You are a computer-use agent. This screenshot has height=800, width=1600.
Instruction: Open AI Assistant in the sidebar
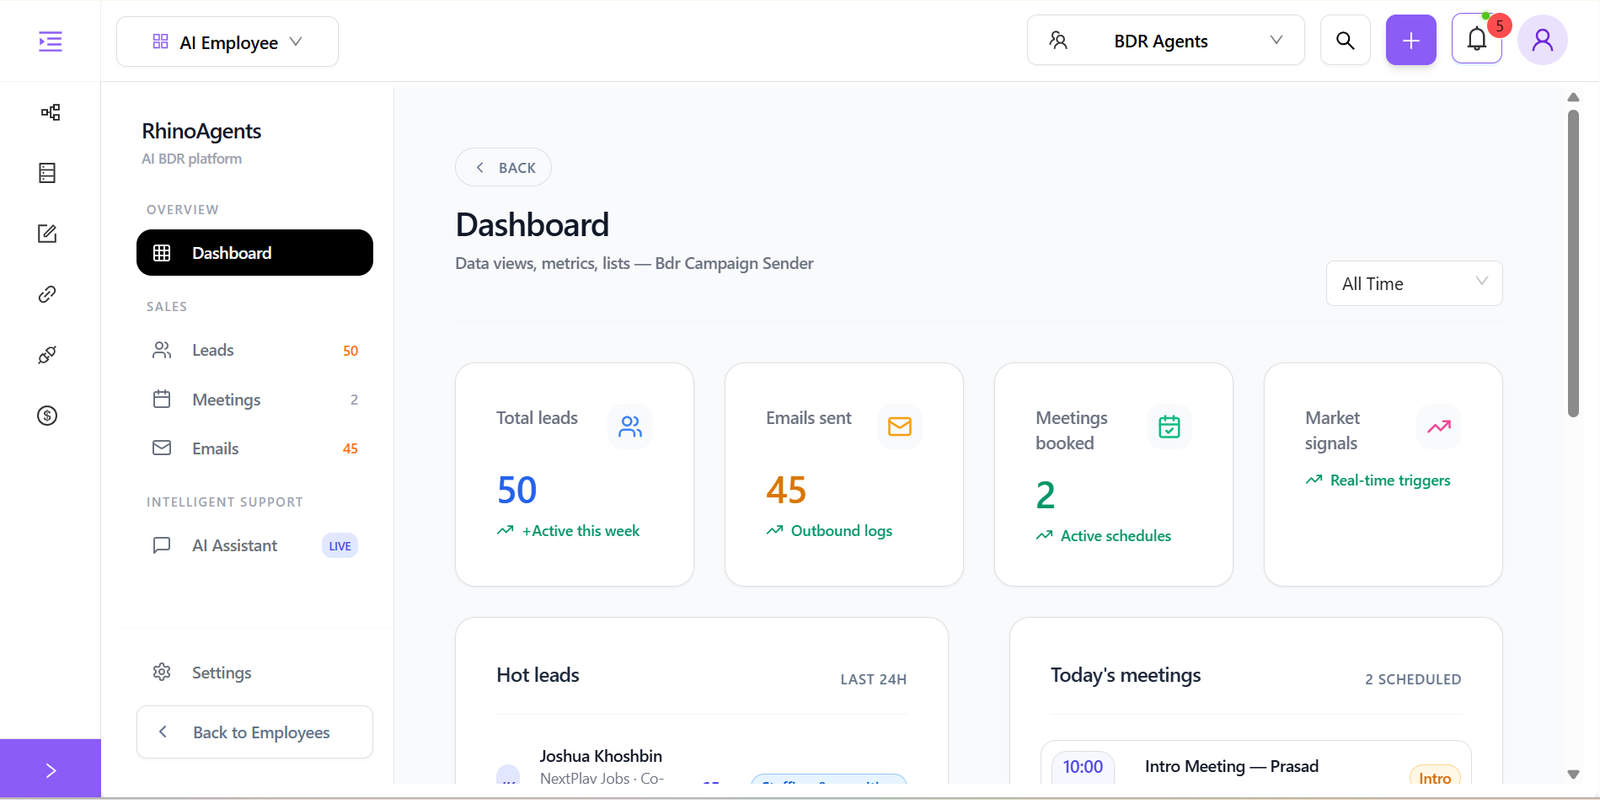[x=255, y=545]
